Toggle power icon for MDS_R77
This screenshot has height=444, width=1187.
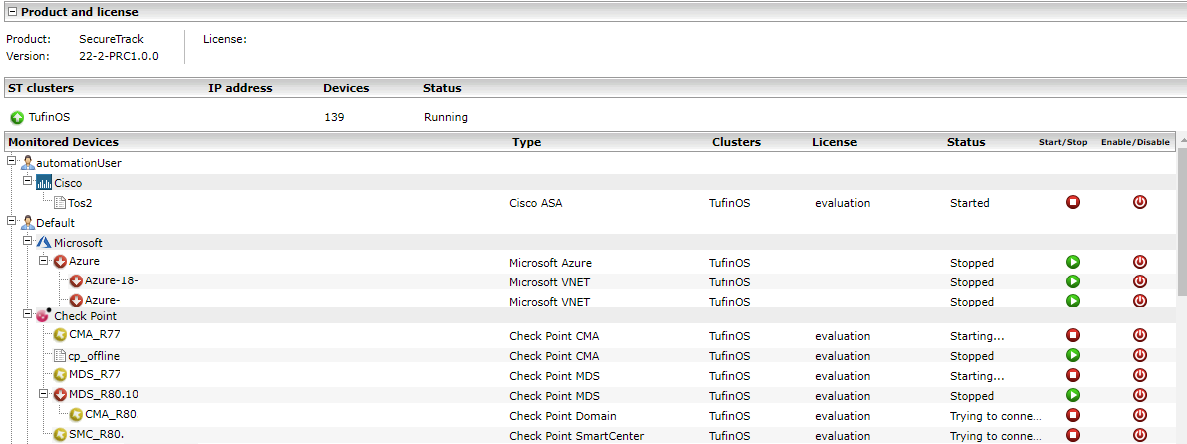pyautogui.click(x=1139, y=375)
